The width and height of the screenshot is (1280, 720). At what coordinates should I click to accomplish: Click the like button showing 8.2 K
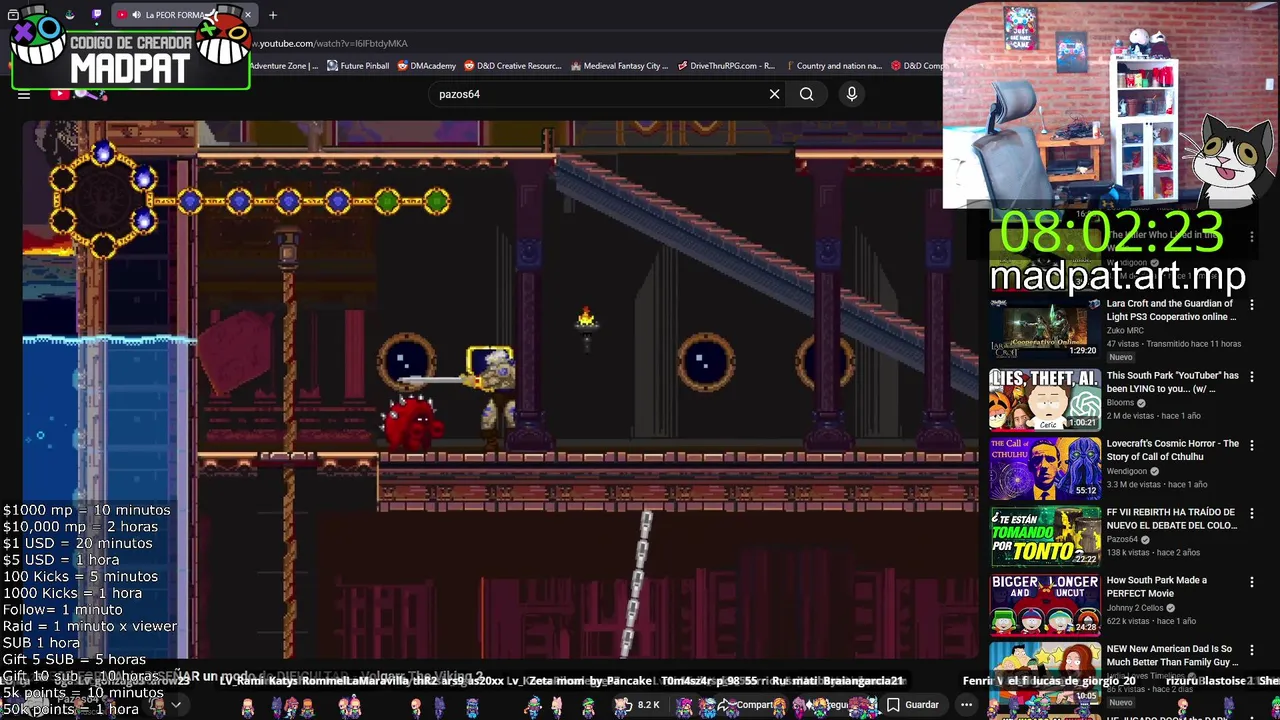coord(640,705)
